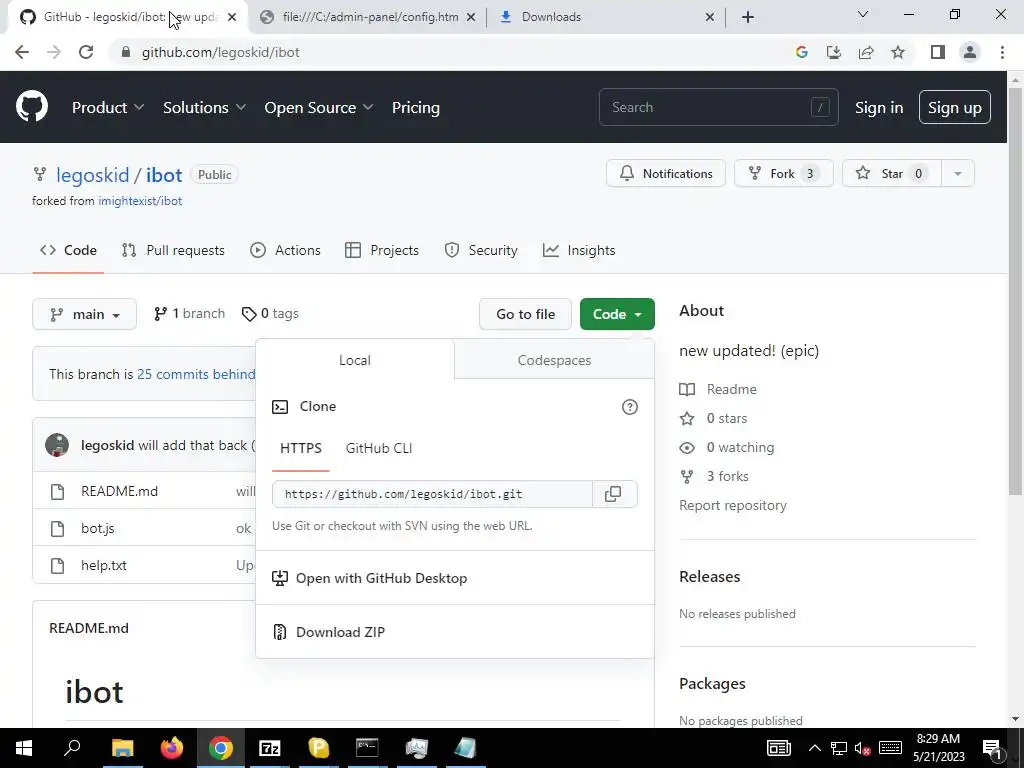Open the Star lists dropdown arrow

[x=958, y=174]
